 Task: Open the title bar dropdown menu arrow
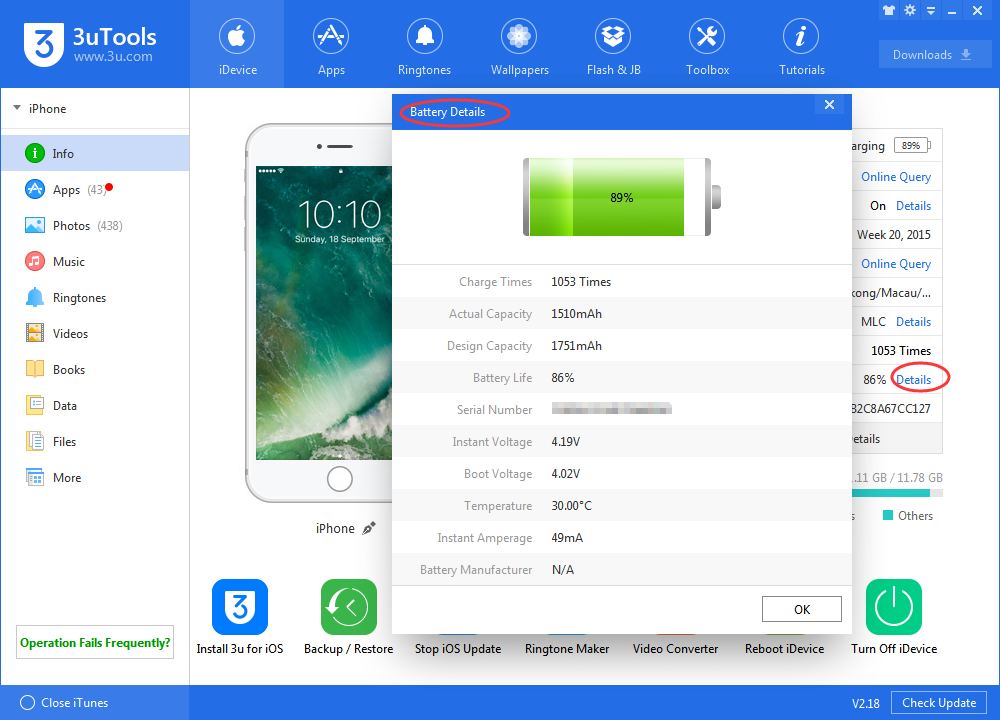(x=930, y=10)
